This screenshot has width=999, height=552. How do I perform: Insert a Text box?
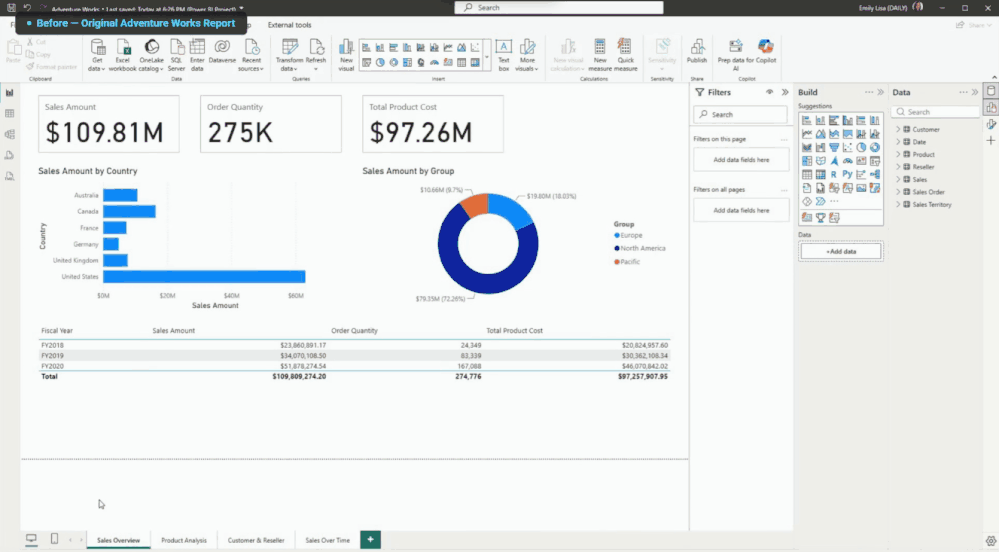(x=503, y=55)
